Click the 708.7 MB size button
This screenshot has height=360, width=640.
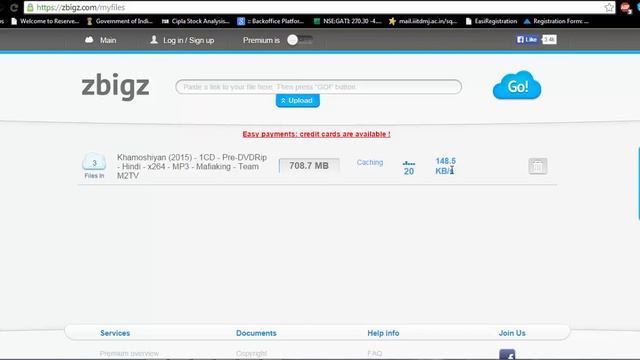309,166
